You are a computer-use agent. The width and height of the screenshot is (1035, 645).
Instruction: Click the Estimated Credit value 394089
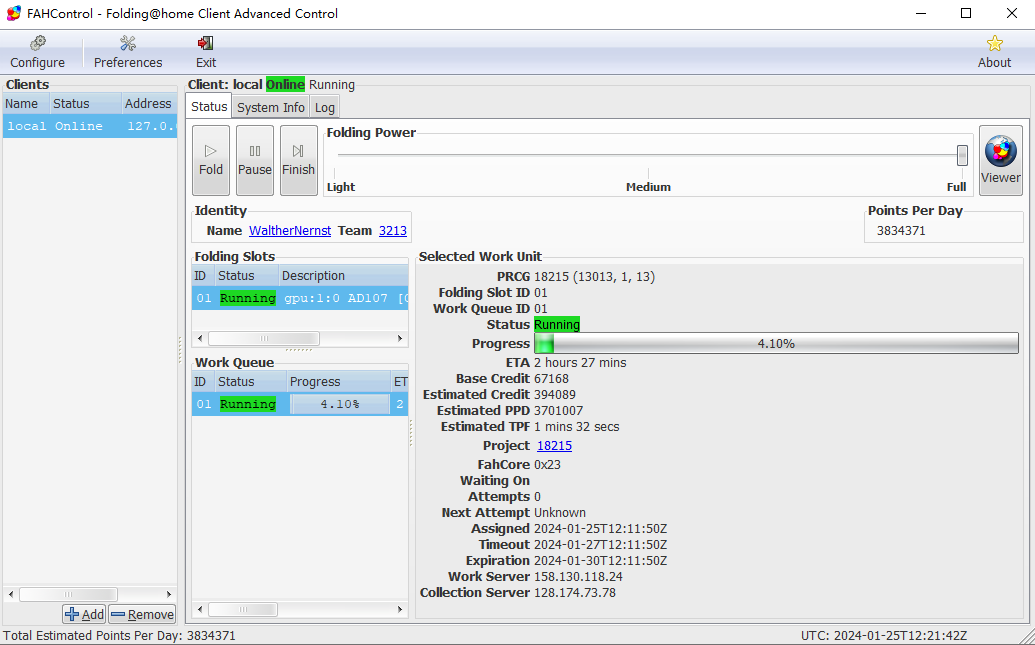click(x=554, y=394)
